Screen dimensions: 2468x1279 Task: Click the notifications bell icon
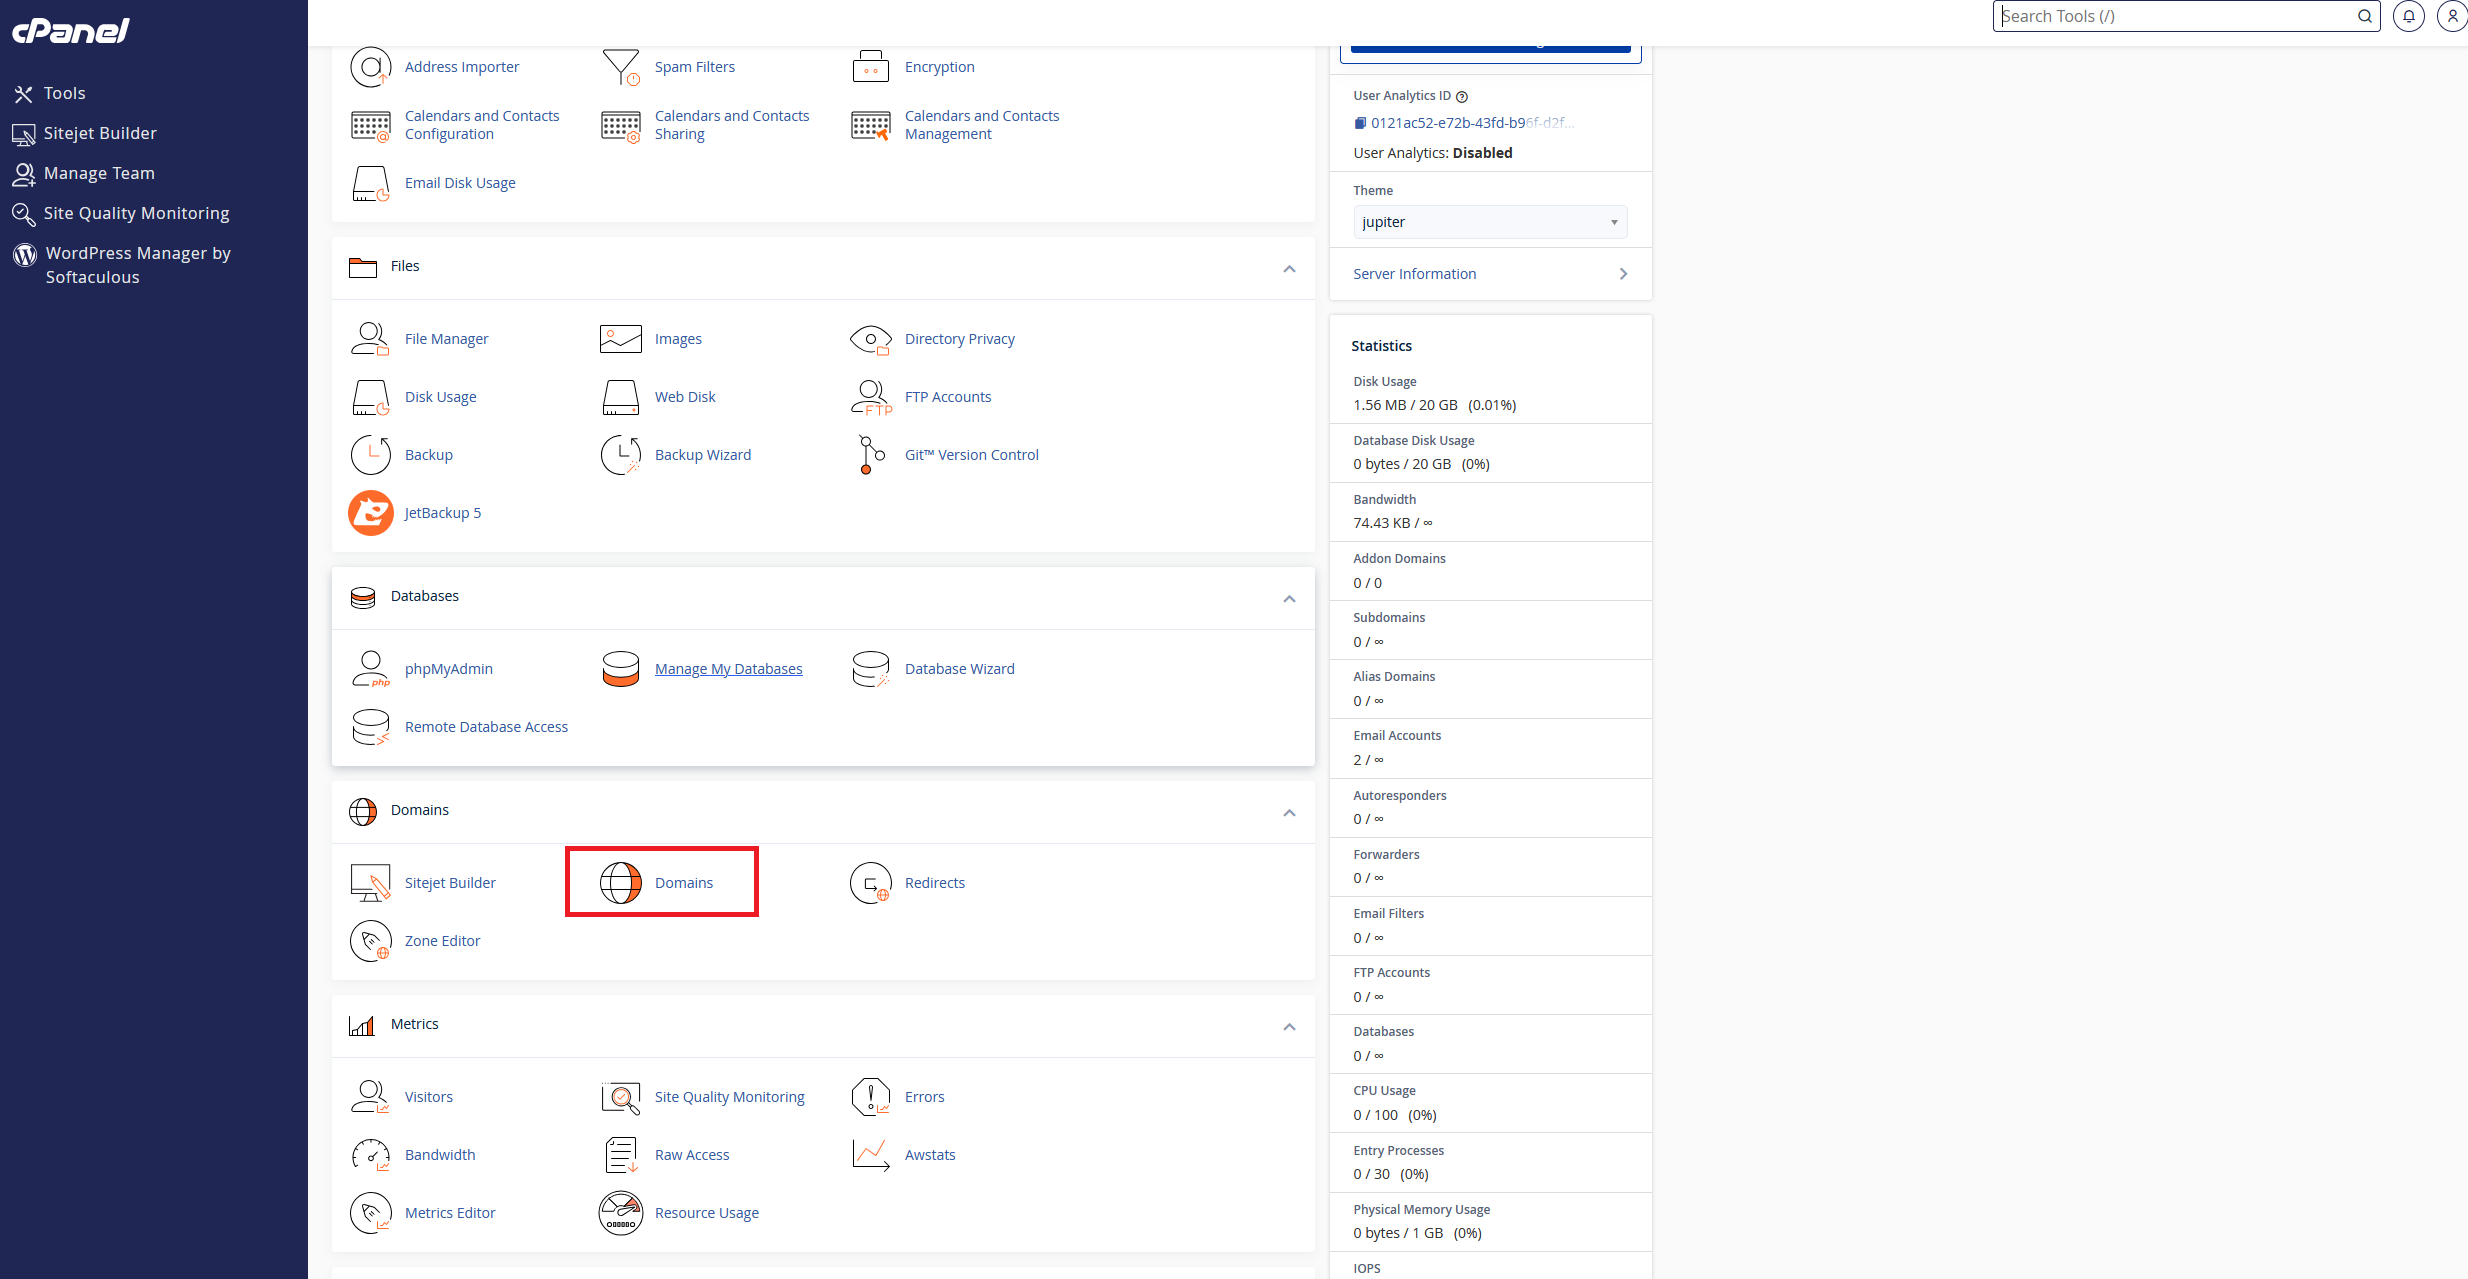[2408, 16]
